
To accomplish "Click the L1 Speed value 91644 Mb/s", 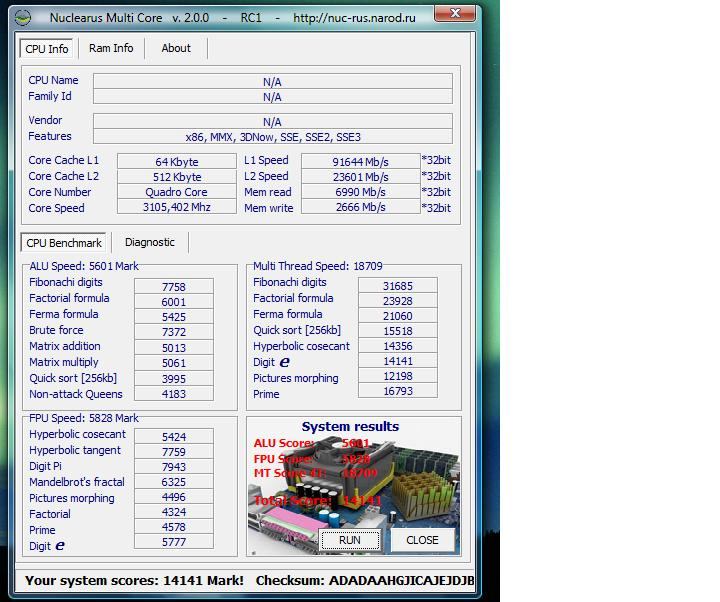I will (x=360, y=161).
